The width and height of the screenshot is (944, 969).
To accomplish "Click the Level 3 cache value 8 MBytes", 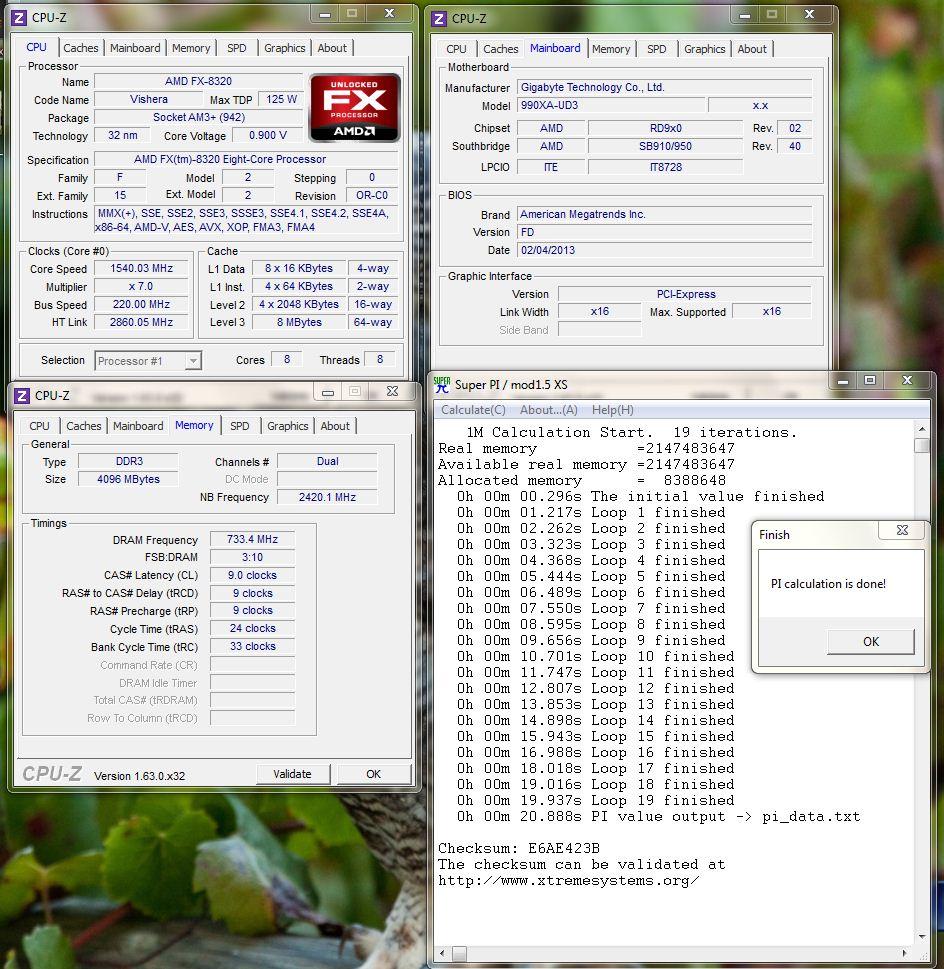I will point(299,323).
